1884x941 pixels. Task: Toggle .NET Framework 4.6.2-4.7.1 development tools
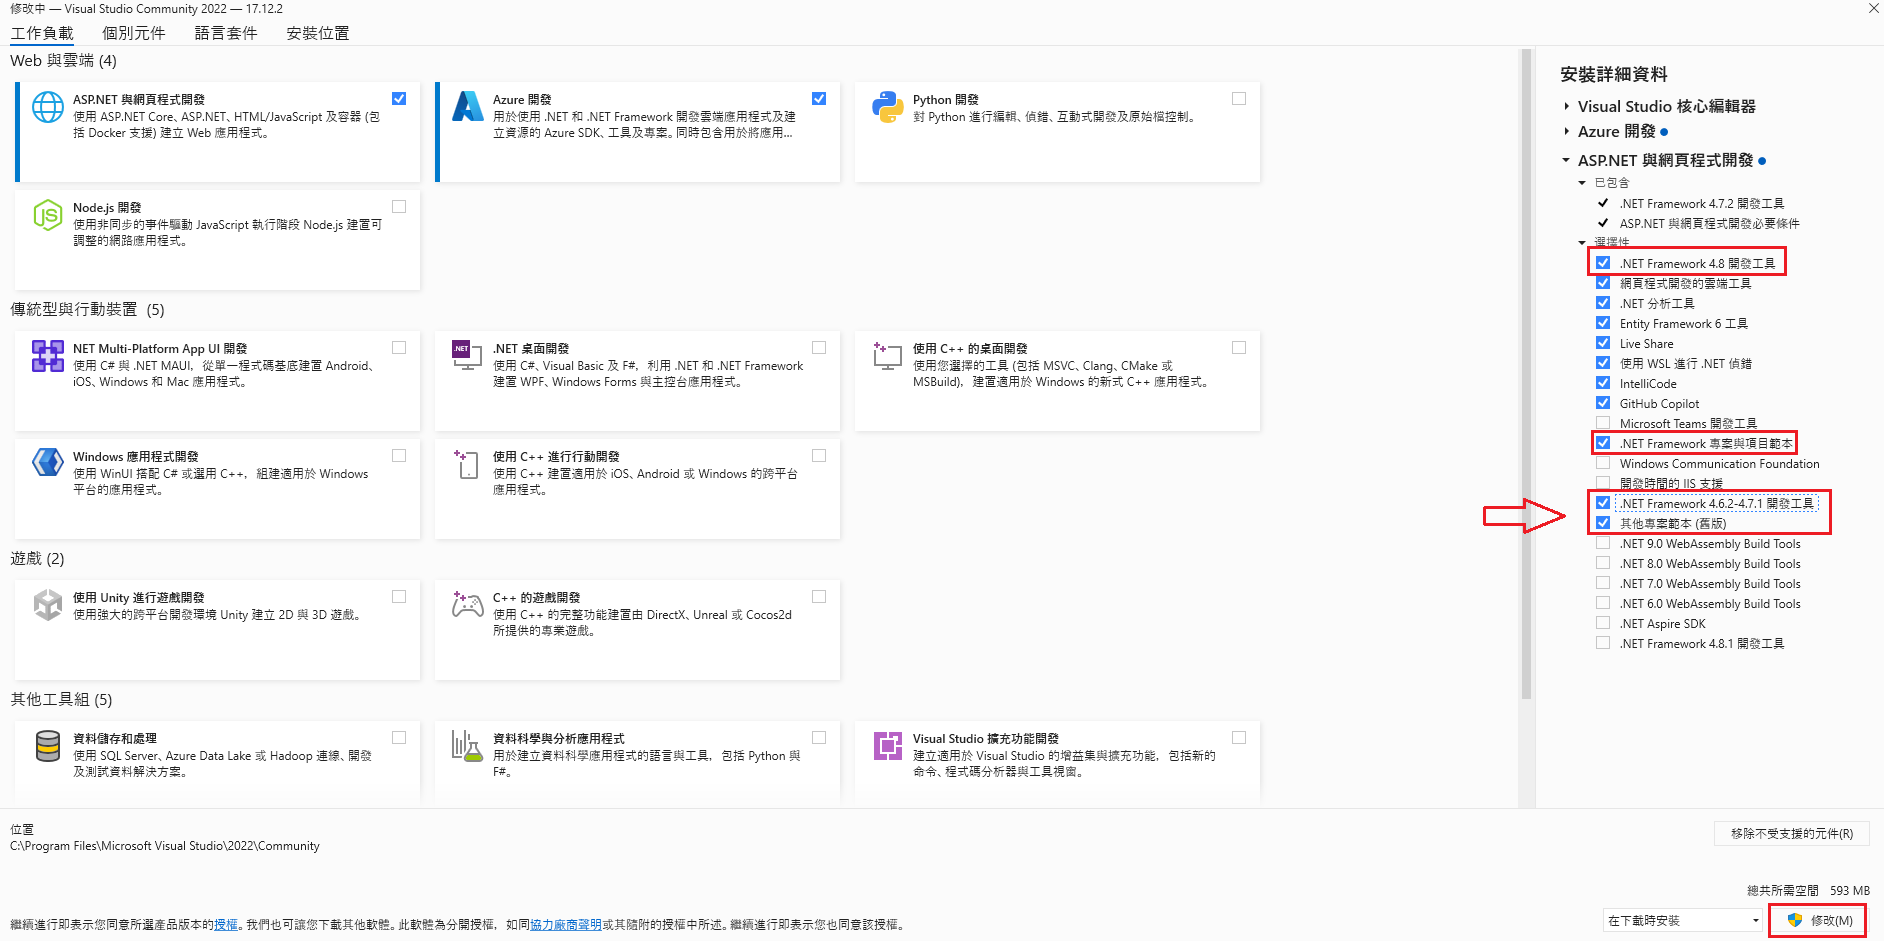pyautogui.click(x=1603, y=503)
